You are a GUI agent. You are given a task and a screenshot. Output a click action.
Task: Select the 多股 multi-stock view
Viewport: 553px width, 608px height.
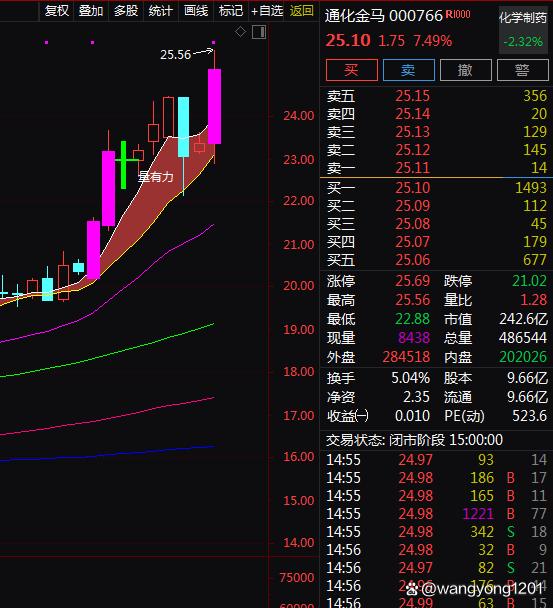tap(126, 10)
